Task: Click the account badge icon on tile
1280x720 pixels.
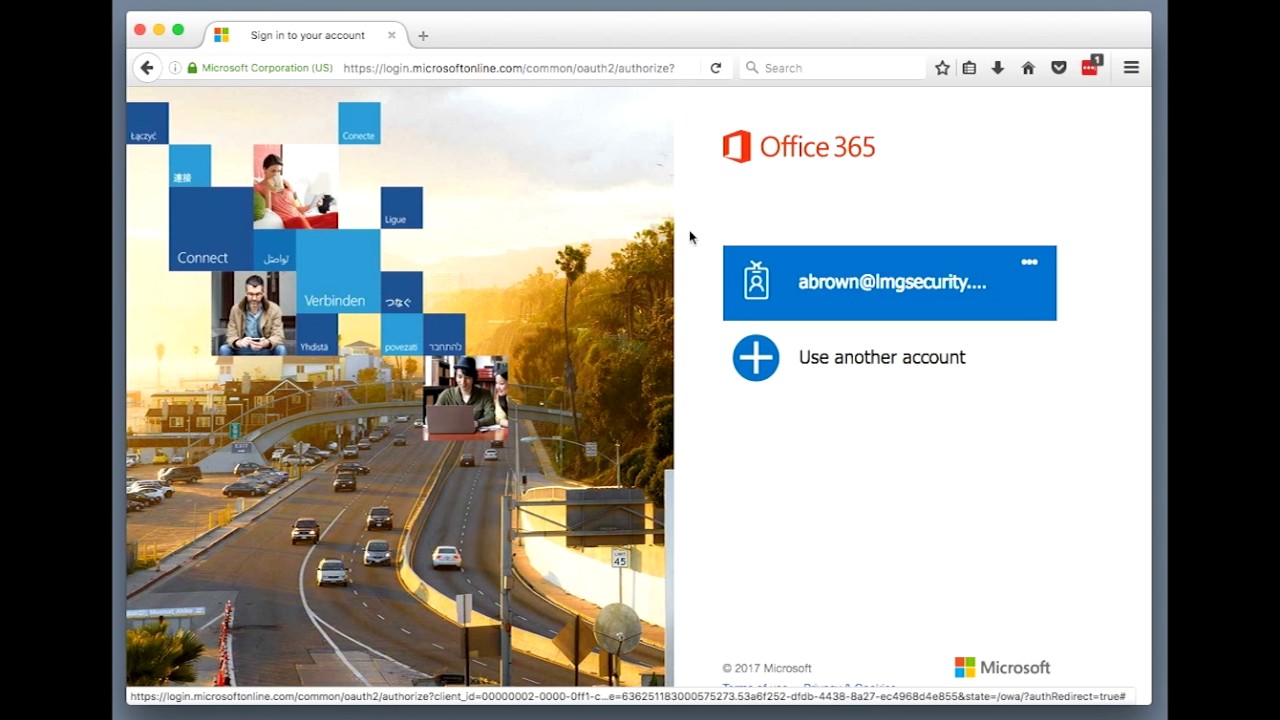Action: (x=757, y=281)
